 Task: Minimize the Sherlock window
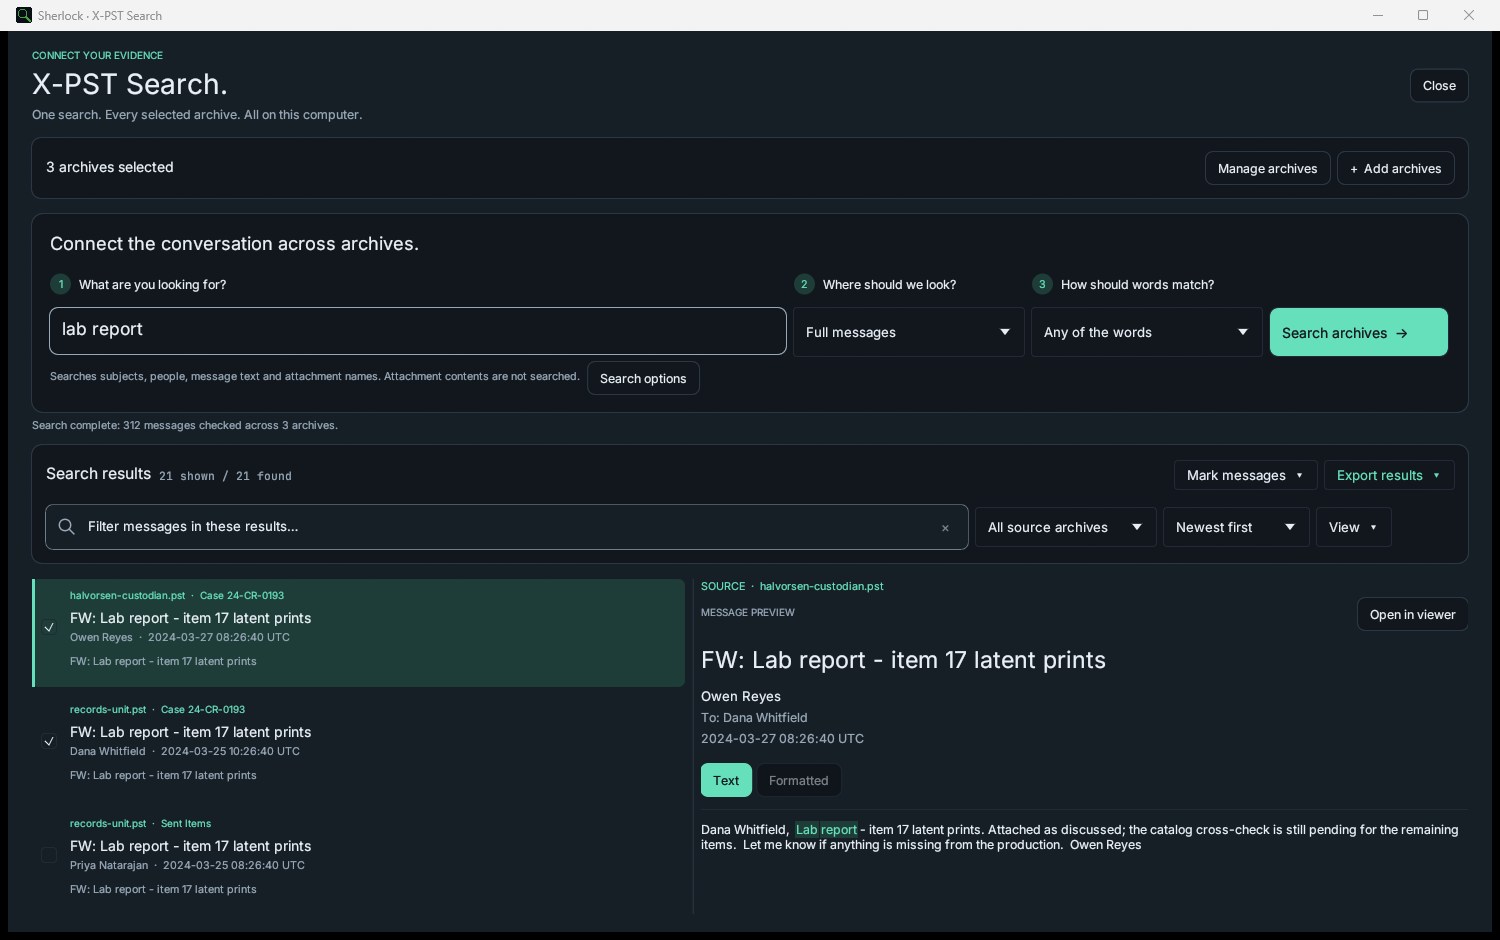(1378, 15)
